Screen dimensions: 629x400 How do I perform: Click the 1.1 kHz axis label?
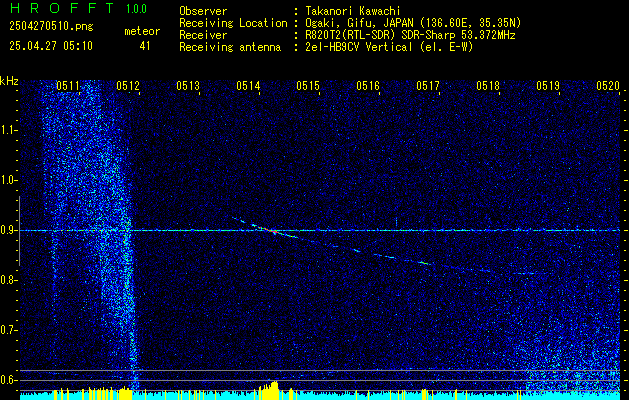8,130
